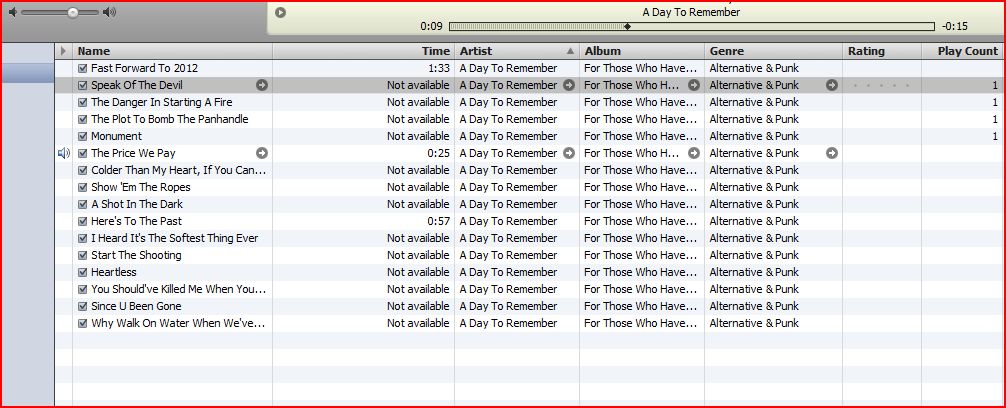Click the artist arrow icon in Speak Of The Devil row
Screen dimensions: 1006x408
[568, 85]
